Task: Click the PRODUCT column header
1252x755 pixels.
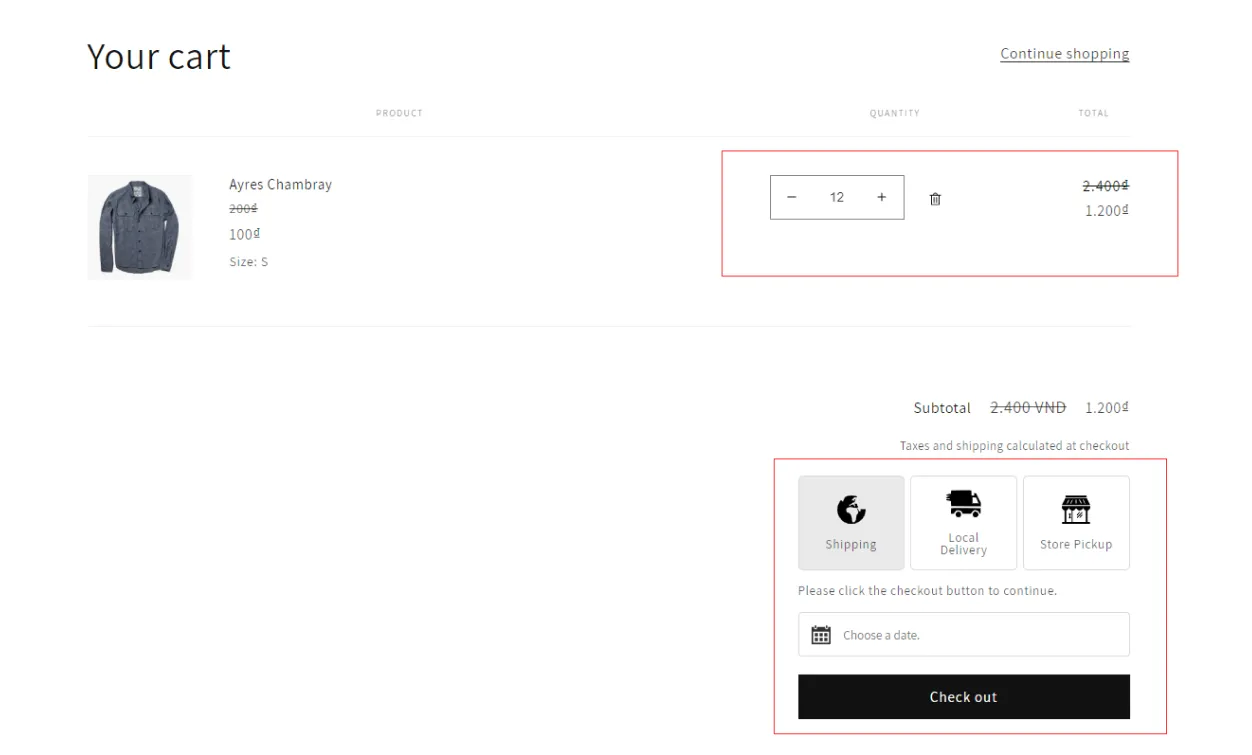Action: click(399, 114)
